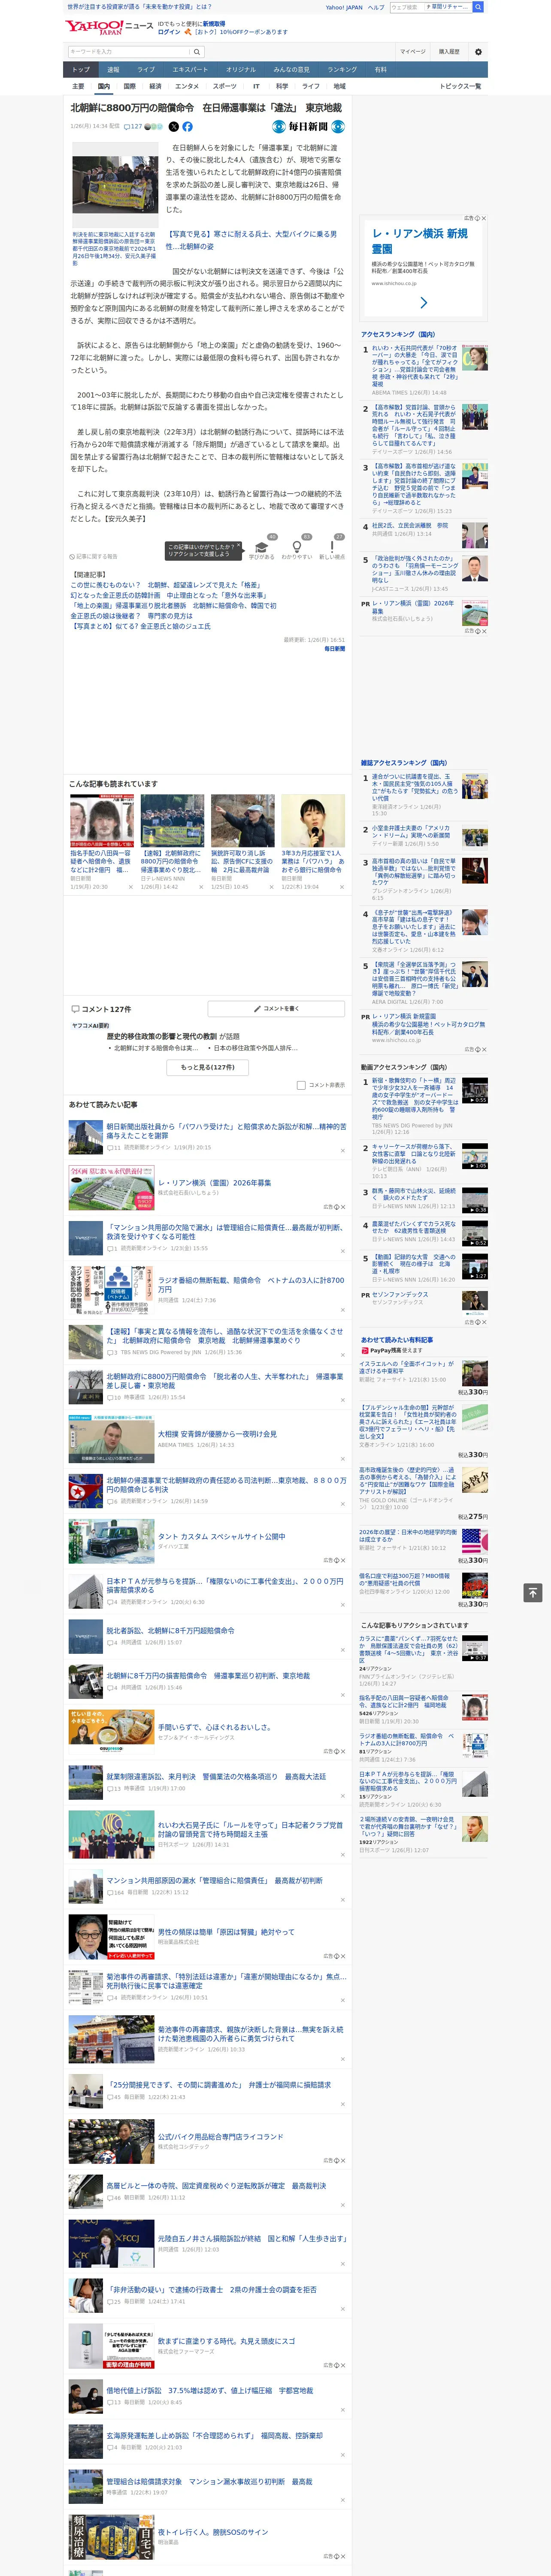
Task: Open Yahoo! JAPAN link in top bar
Action: 344,7
